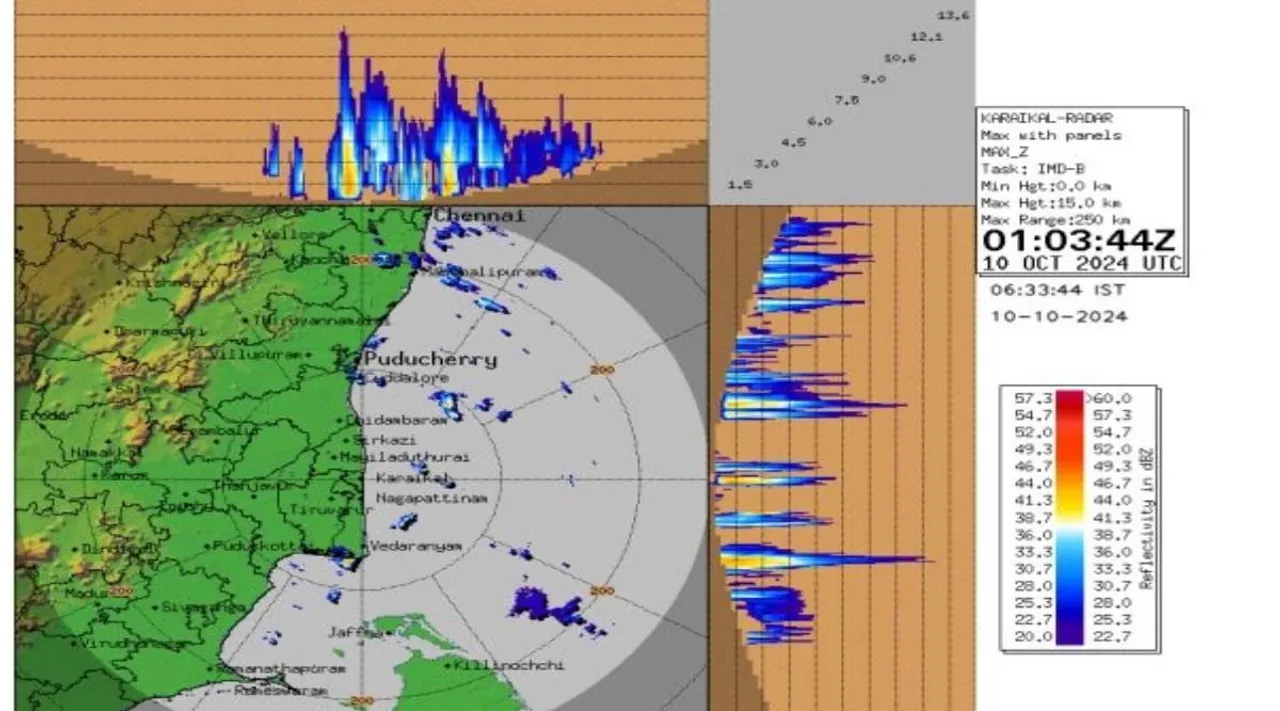1280x711 pixels.
Task: Select the Puducherry city label
Action: [430, 360]
